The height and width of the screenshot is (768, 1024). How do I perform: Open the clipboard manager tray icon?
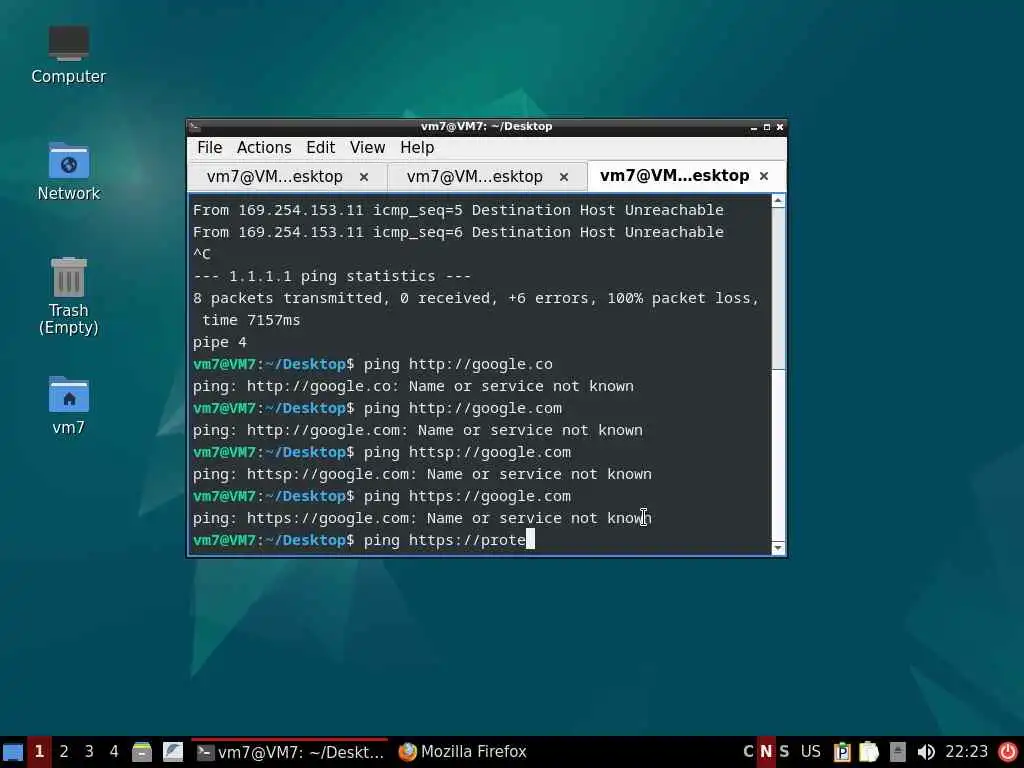[x=842, y=752]
